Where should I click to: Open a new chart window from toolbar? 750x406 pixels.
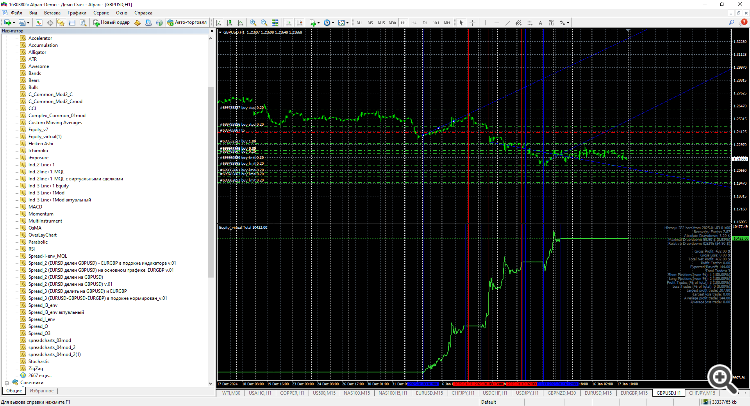(x=7, y=22)
